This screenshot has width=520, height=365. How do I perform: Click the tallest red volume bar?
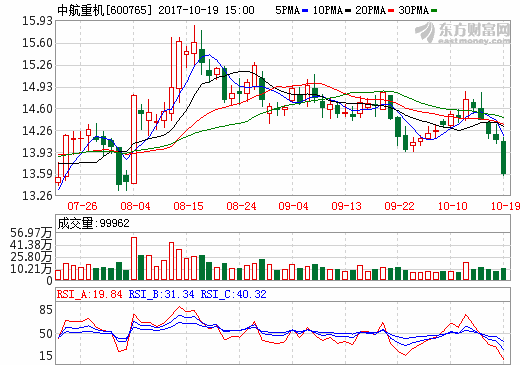(134, 258)
